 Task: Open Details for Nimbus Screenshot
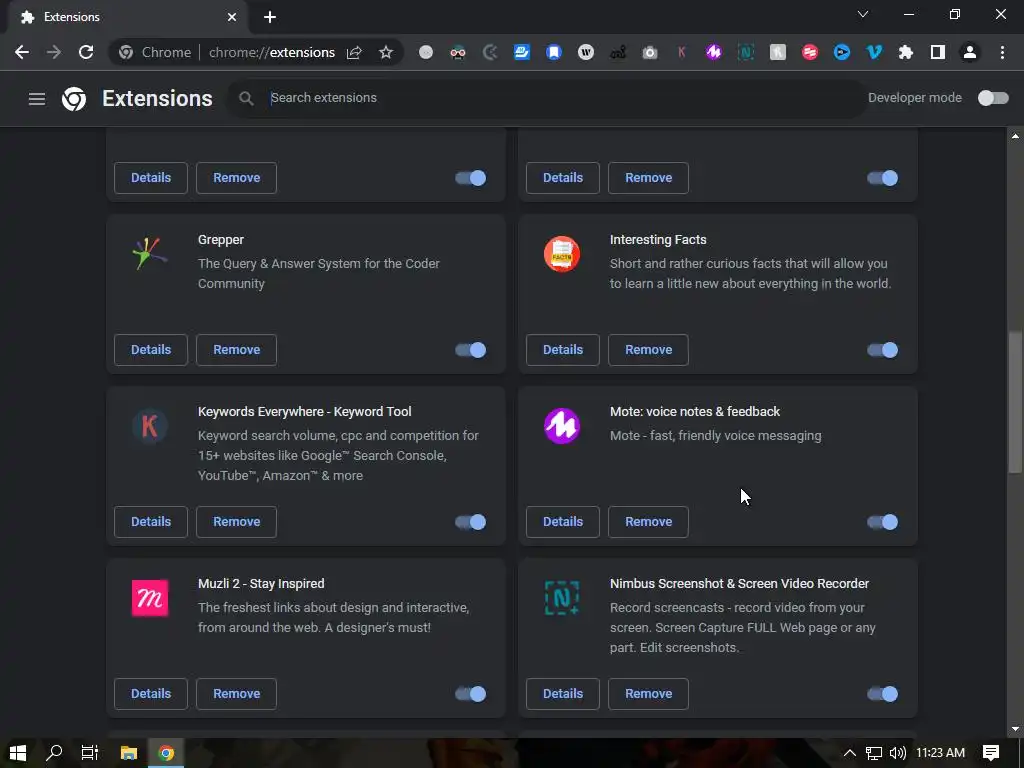point(563,694)
